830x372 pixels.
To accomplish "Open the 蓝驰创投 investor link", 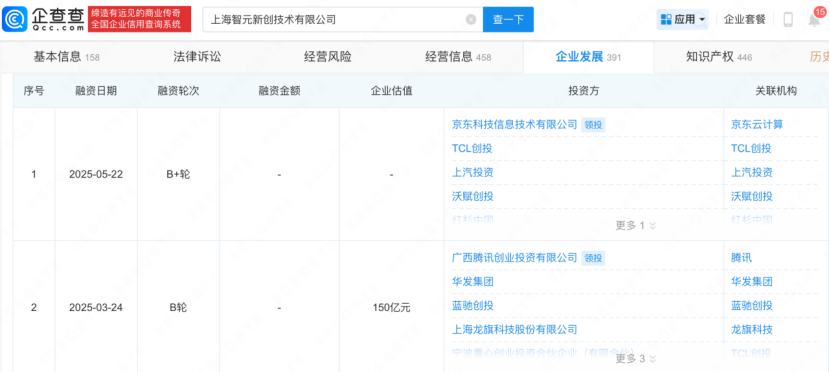I will click(x=473, y=306).
